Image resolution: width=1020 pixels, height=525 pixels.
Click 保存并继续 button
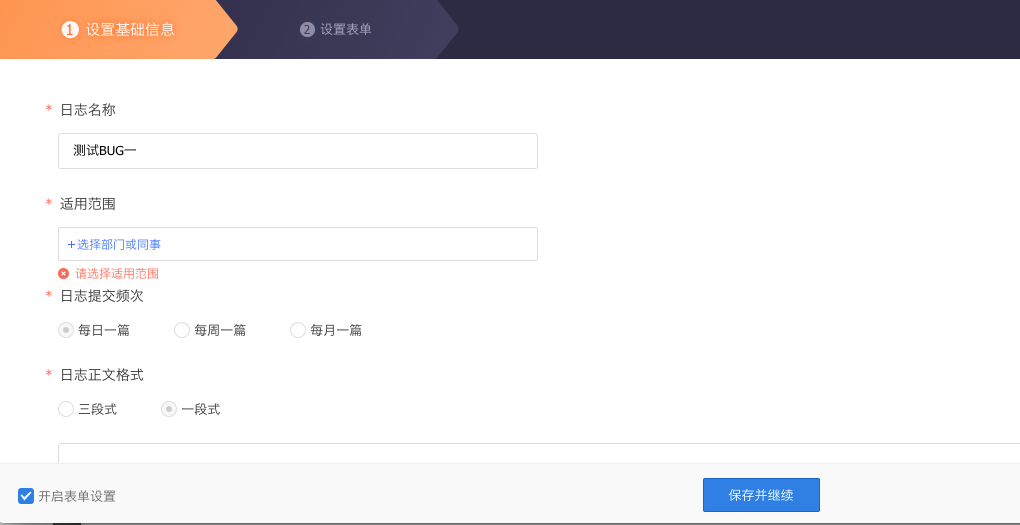click(x=761, y=495)
